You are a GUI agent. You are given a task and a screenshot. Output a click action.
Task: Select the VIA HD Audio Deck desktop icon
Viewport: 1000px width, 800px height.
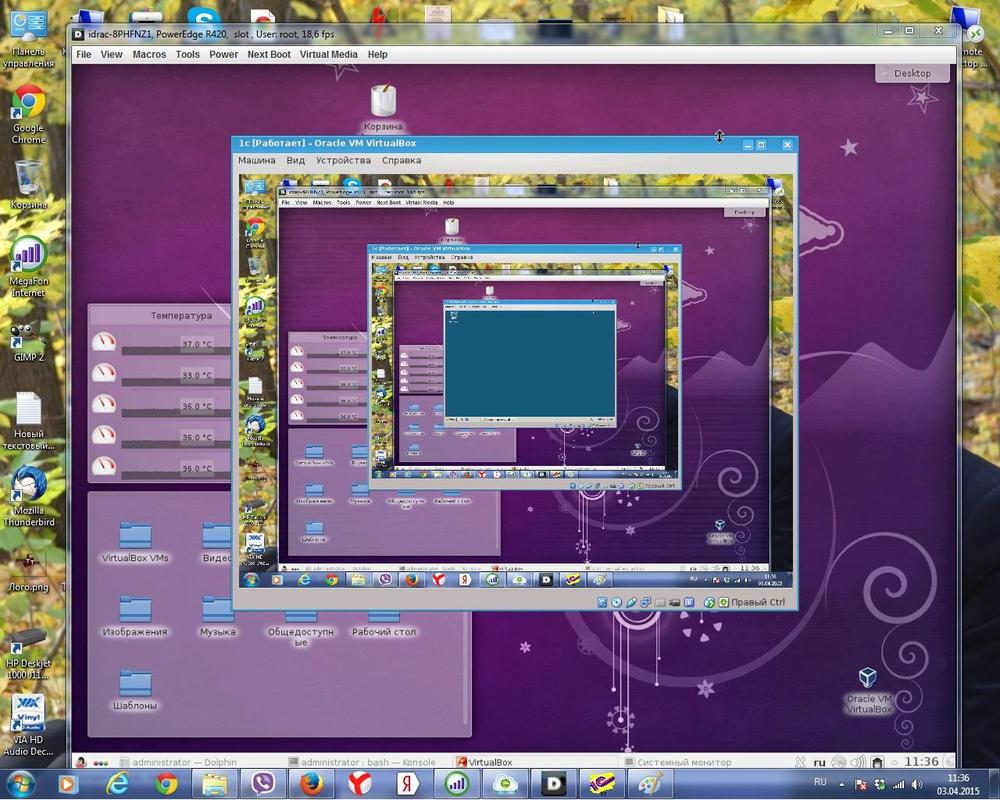click(29, 726)
